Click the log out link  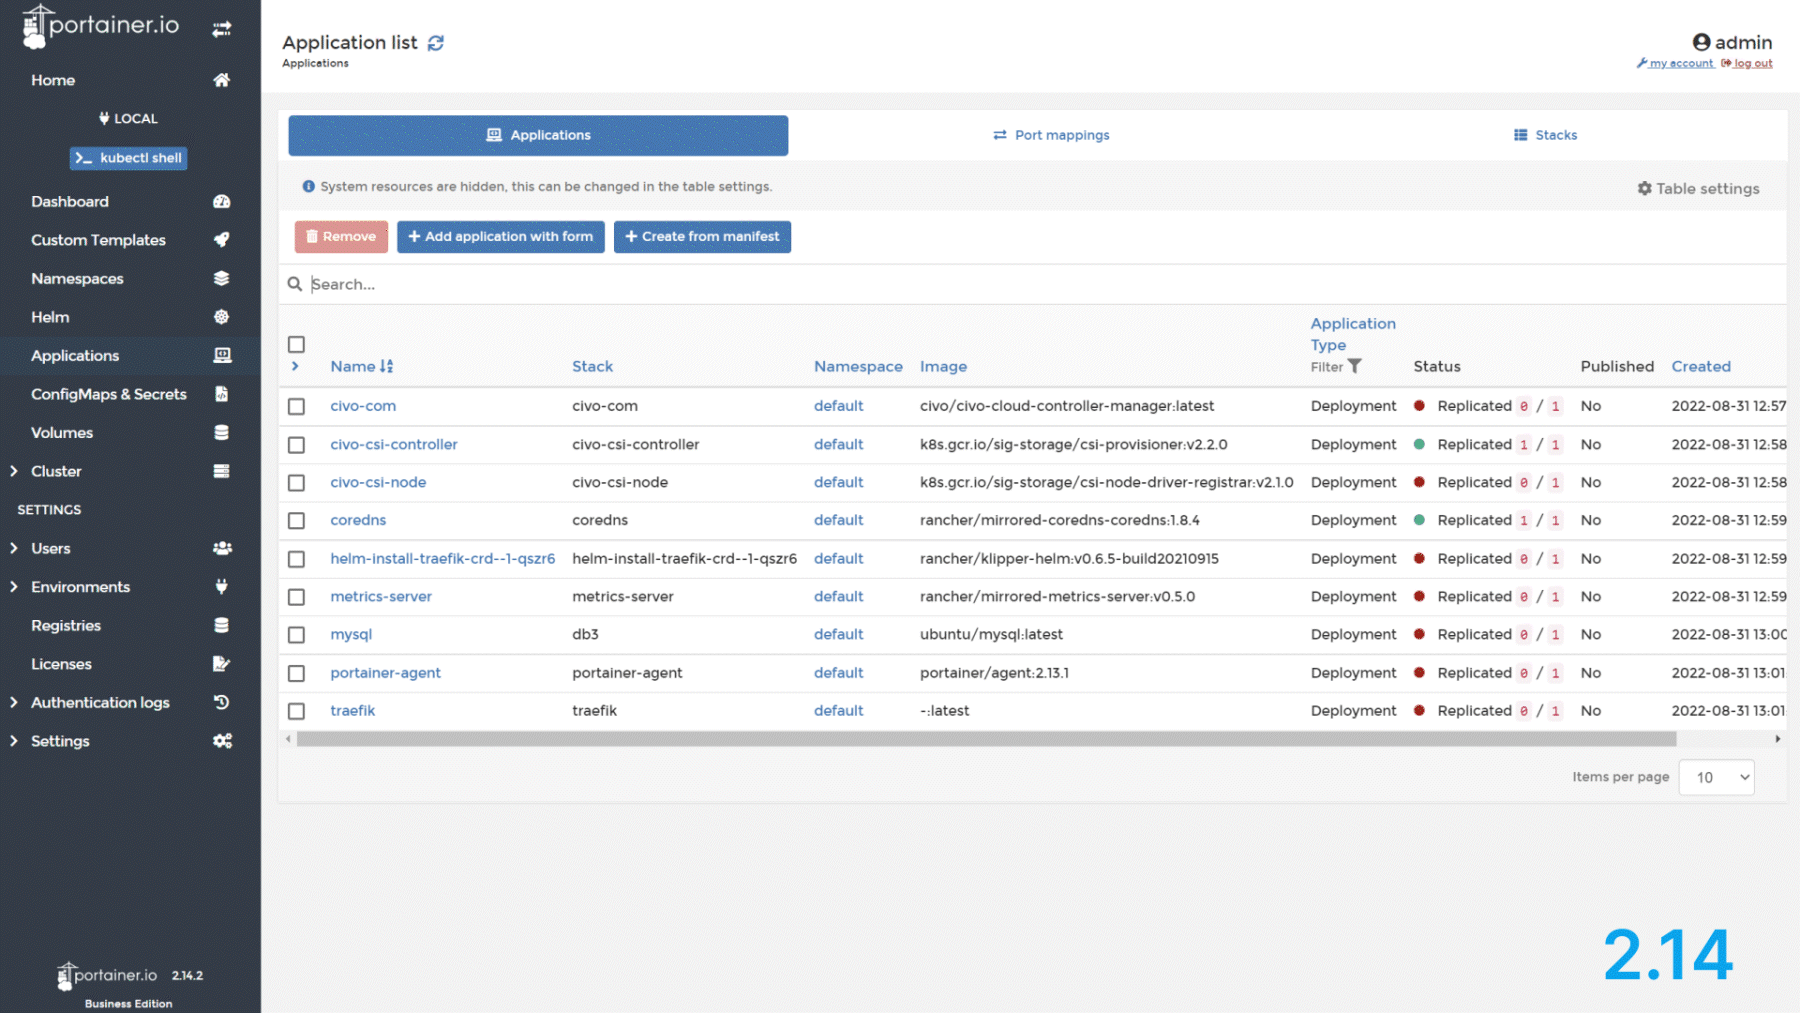point(1747,63)
